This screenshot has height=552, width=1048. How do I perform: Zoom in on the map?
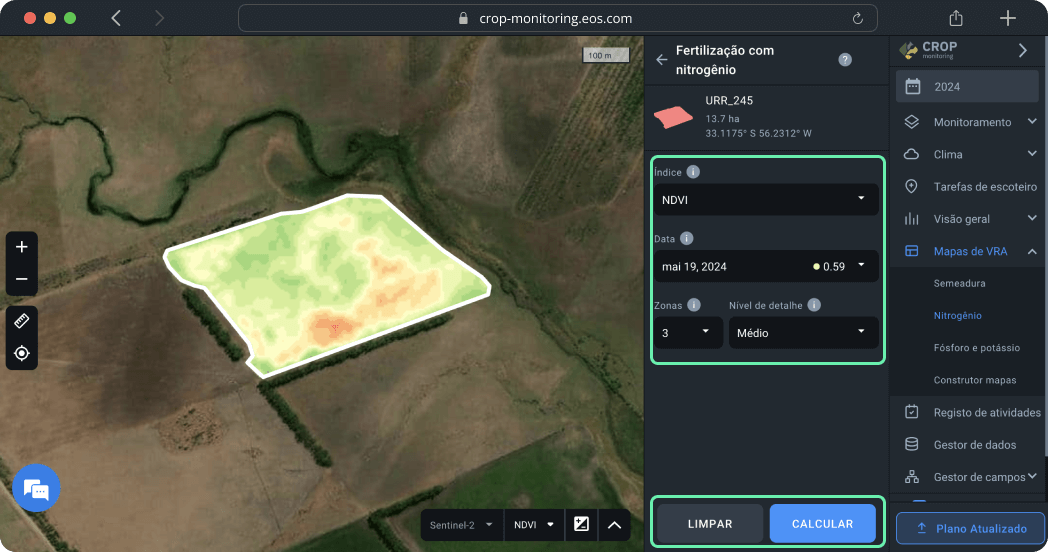click(22, 246)
